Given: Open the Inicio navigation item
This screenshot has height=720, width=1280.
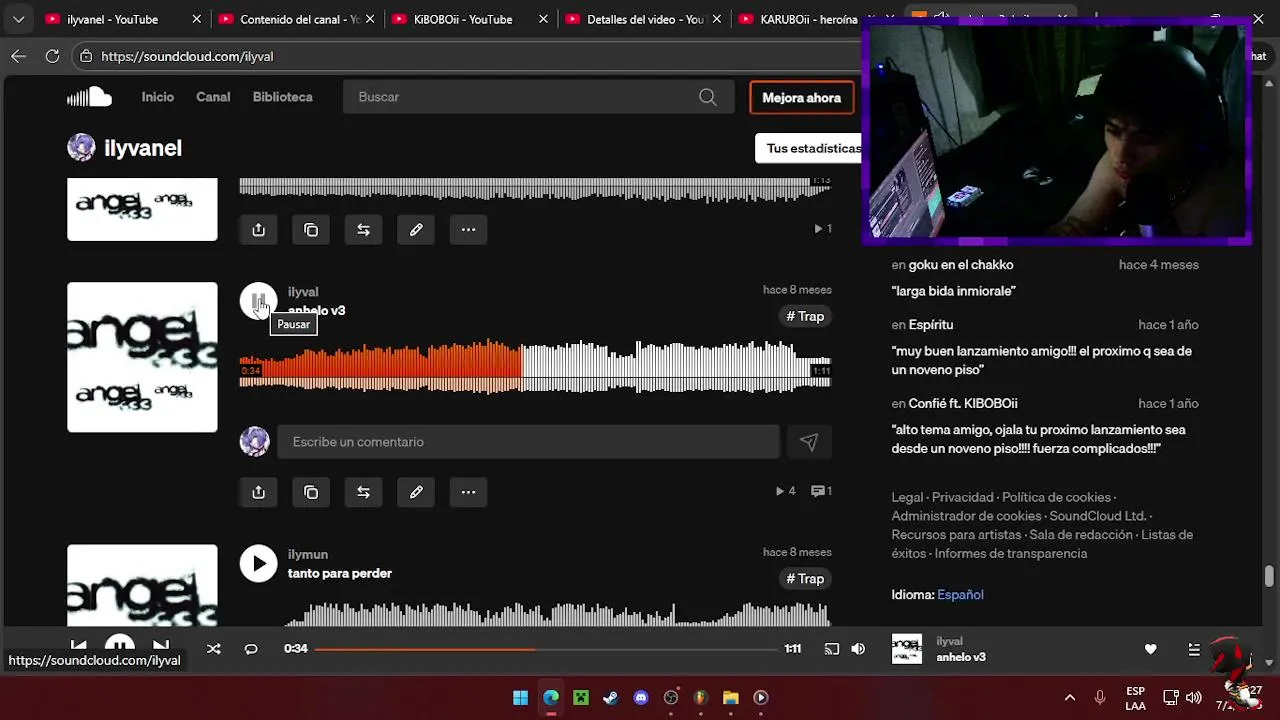Looking at the screenshot, I should click(x=158, y=97).
